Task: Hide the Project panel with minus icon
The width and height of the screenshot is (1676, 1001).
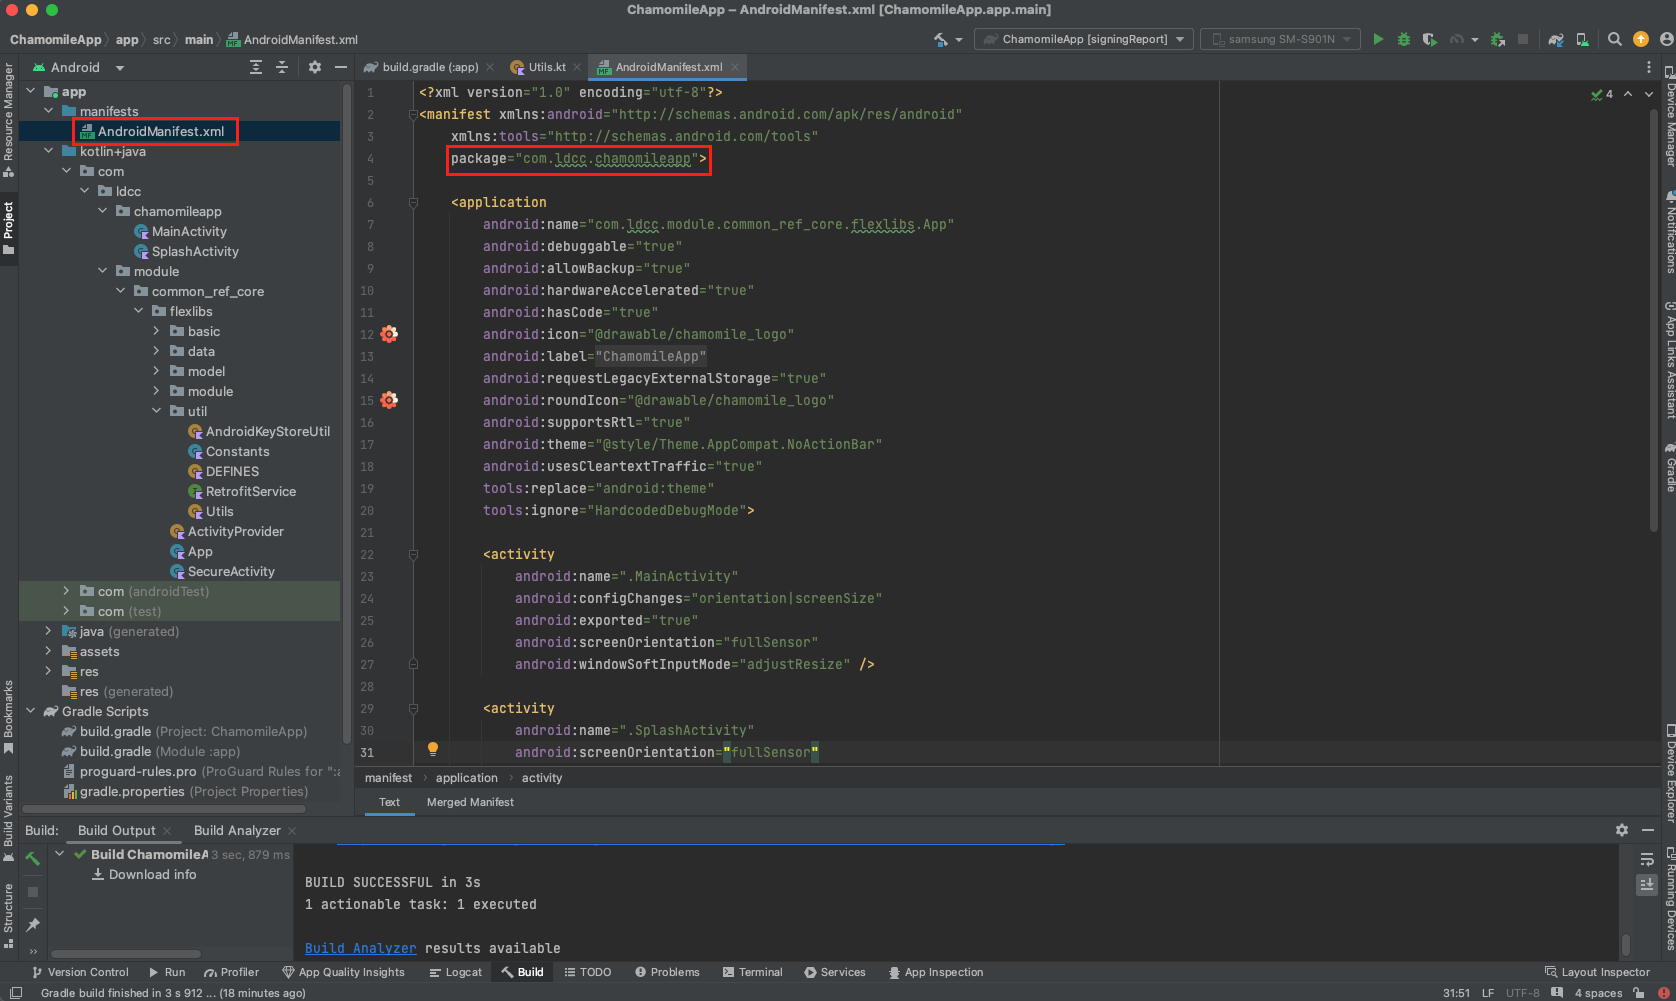Action: 341,67
